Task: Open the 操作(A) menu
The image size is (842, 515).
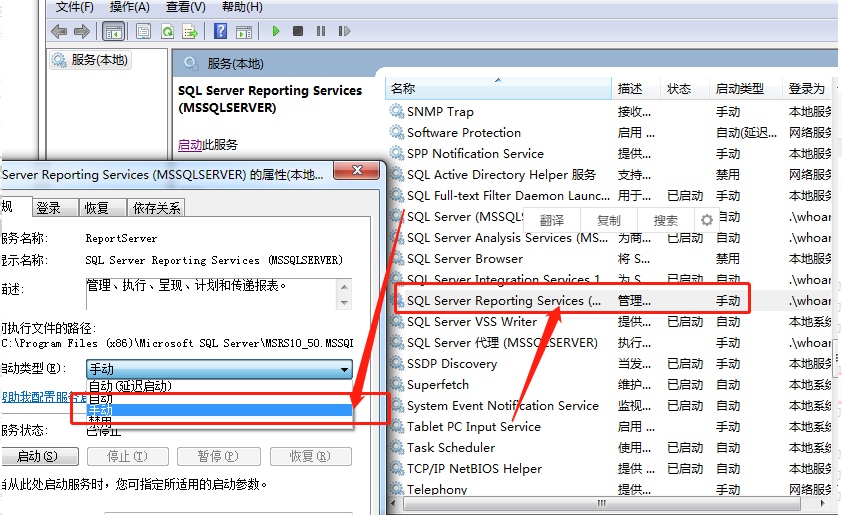Action: pos(129,7)
